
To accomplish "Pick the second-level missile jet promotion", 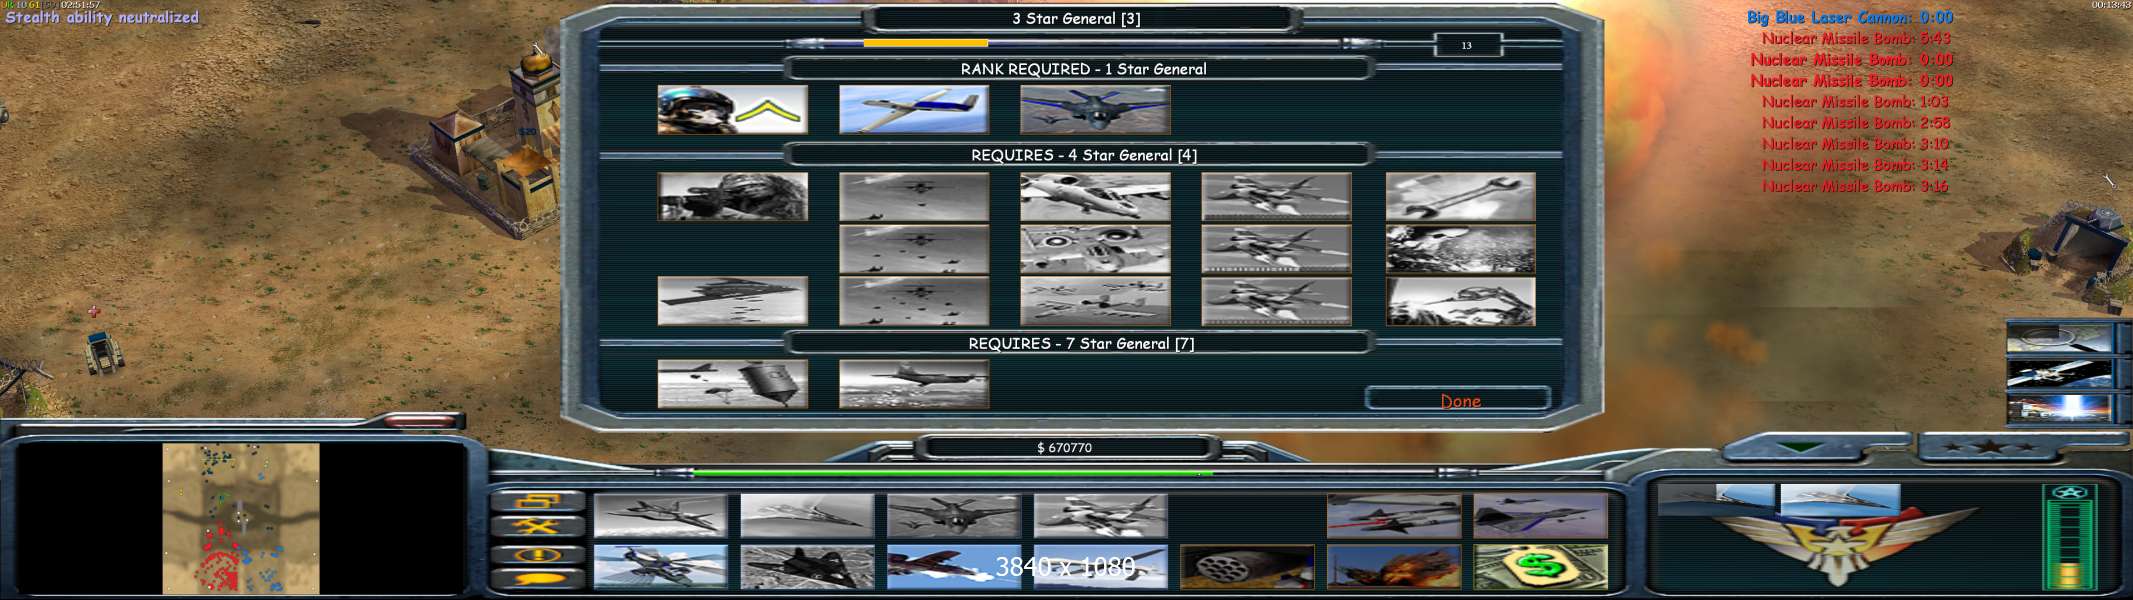I will tap(1276, 249).
